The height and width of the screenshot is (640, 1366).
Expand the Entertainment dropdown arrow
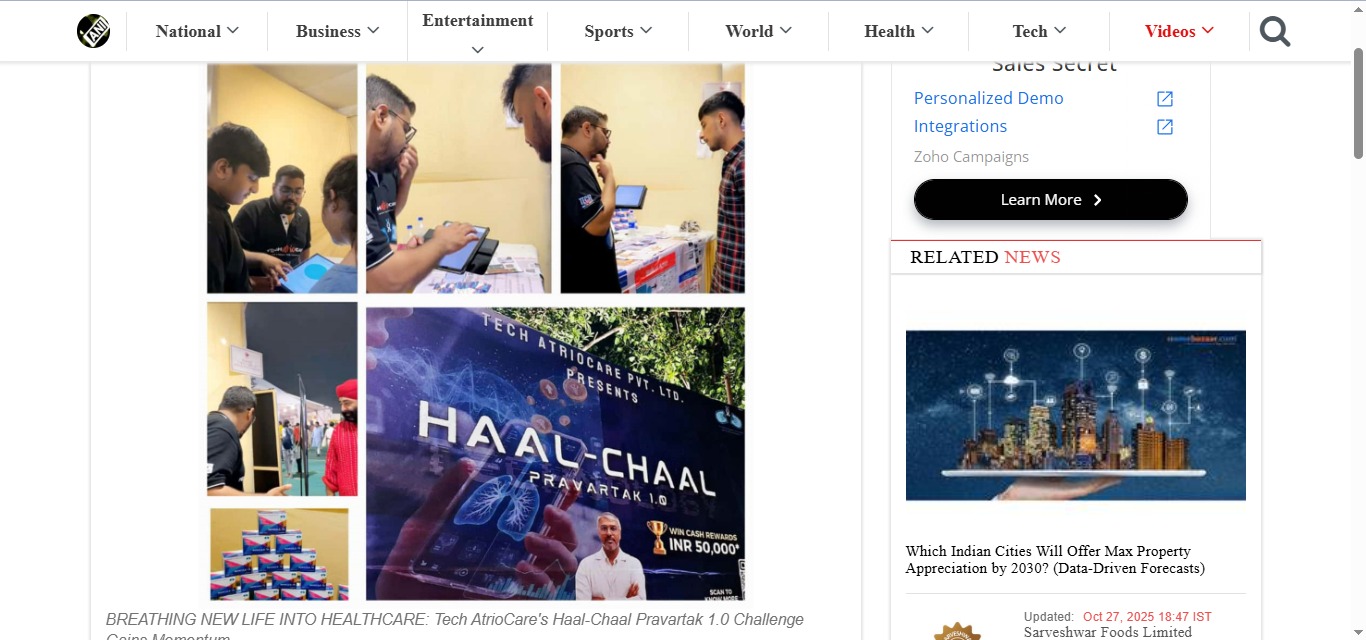[x=477, y=49]
